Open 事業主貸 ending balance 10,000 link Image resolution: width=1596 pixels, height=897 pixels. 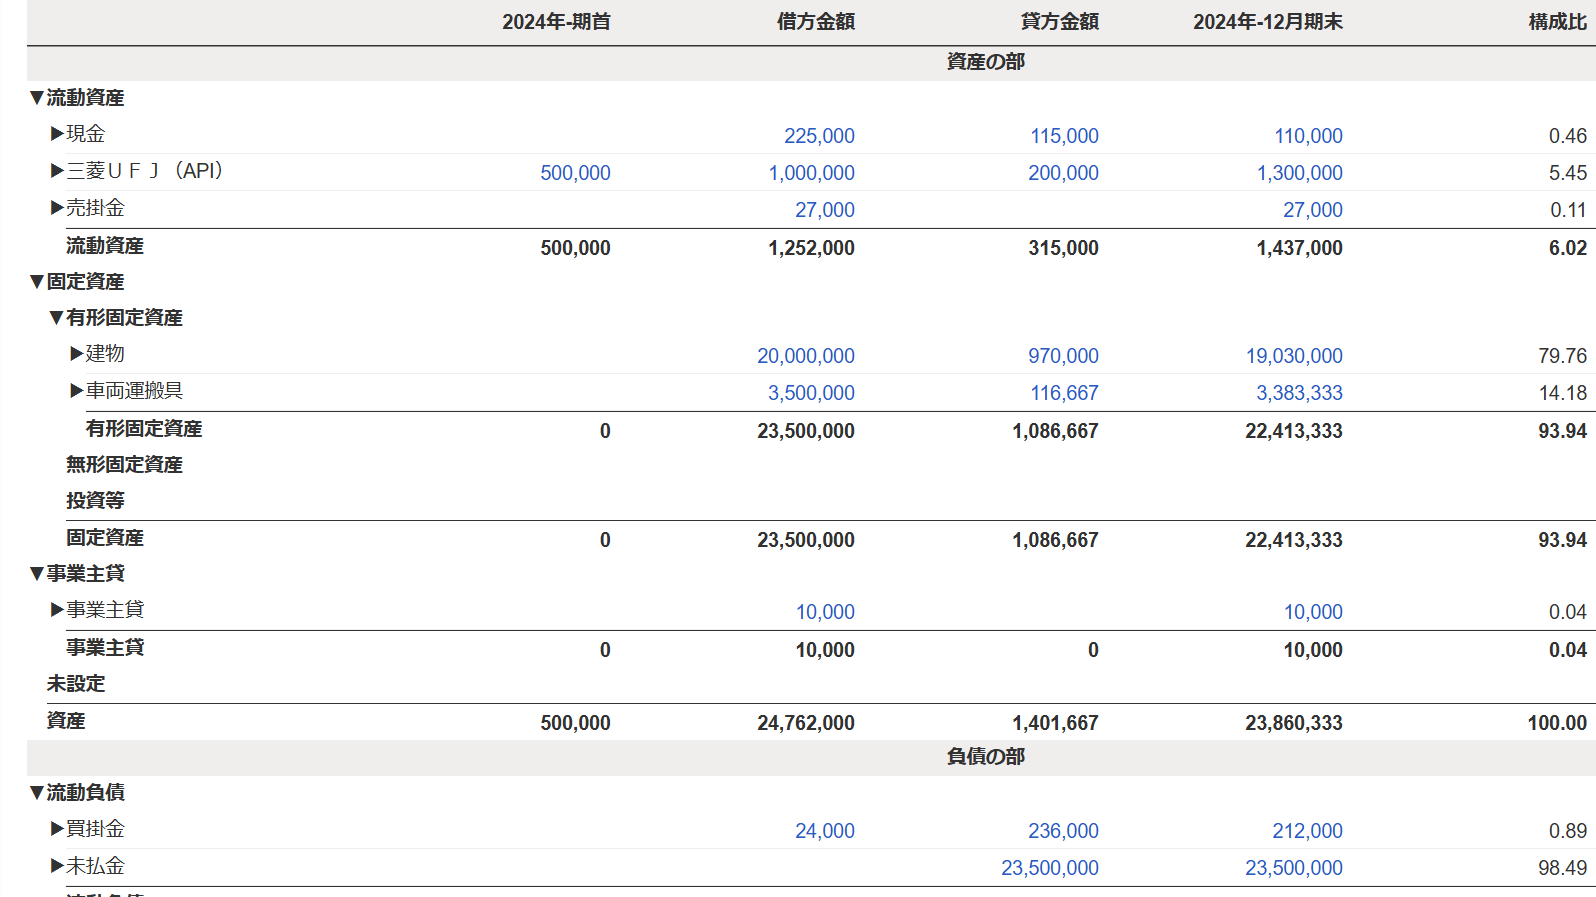point(1313,612)
